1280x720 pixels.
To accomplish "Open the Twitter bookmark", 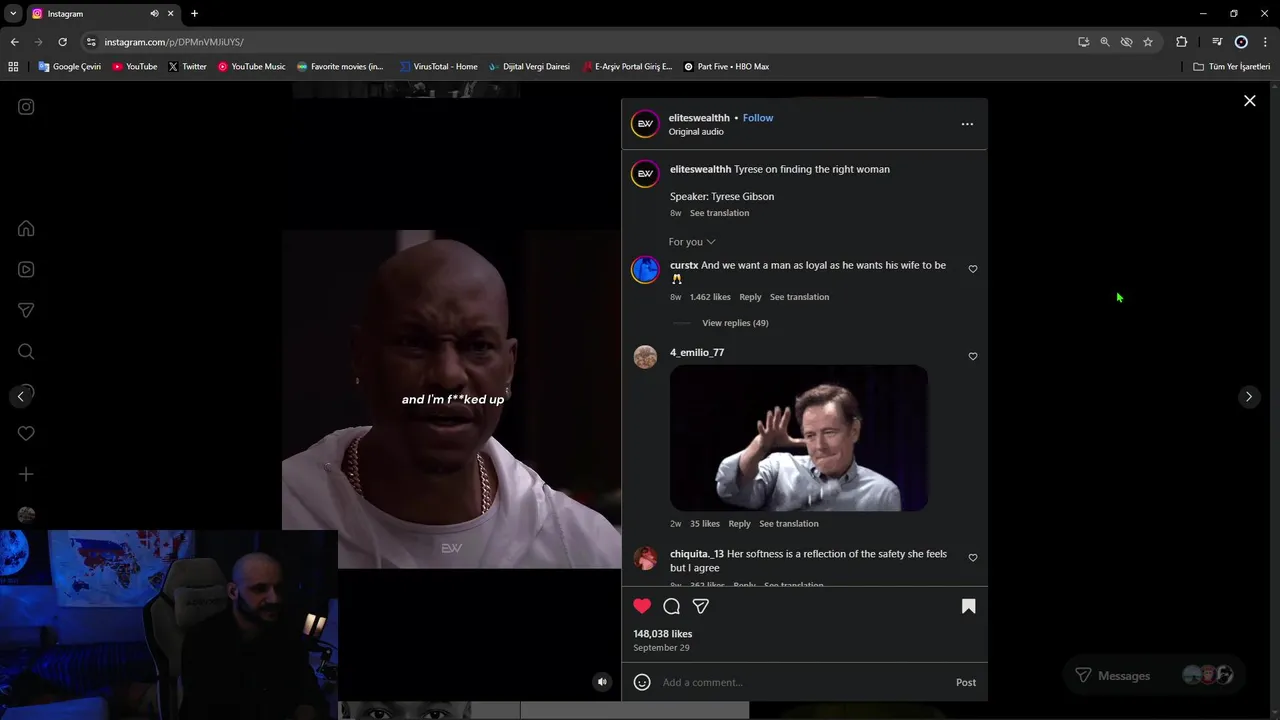I will click(187, 67).
